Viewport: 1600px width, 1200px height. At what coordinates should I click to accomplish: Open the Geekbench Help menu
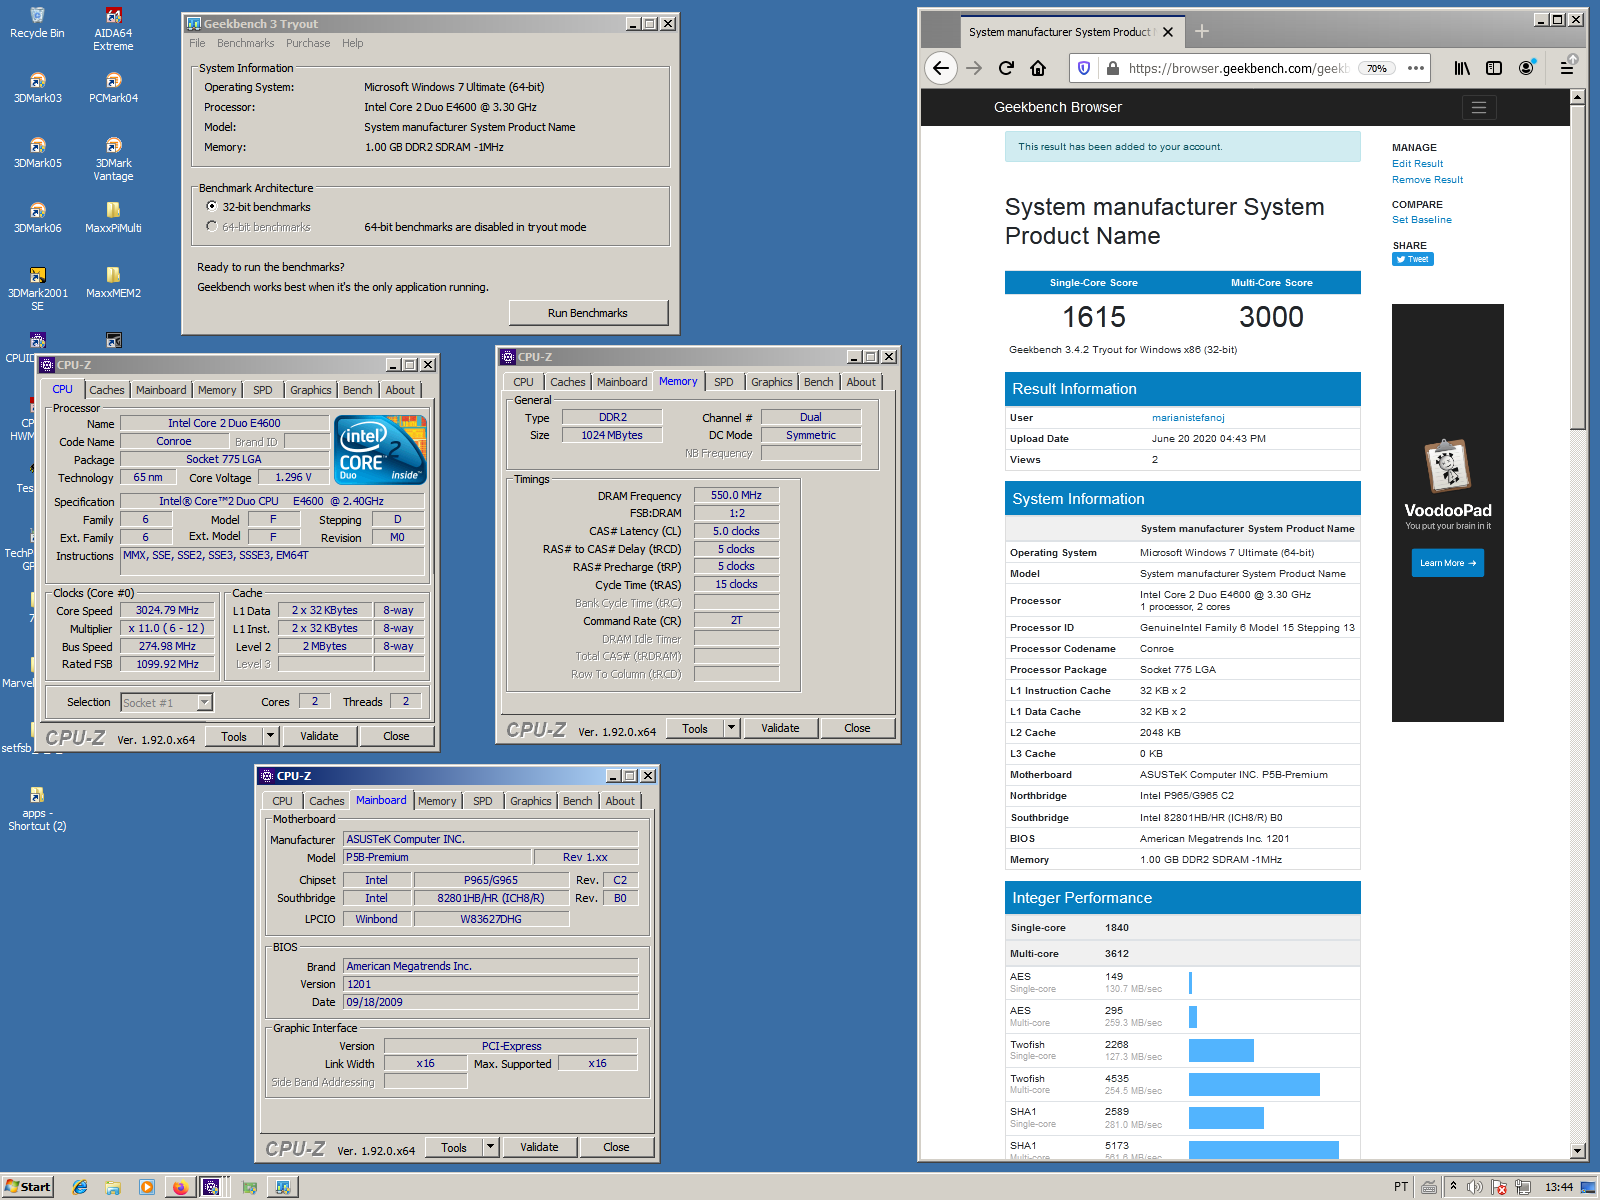[352, 43]
